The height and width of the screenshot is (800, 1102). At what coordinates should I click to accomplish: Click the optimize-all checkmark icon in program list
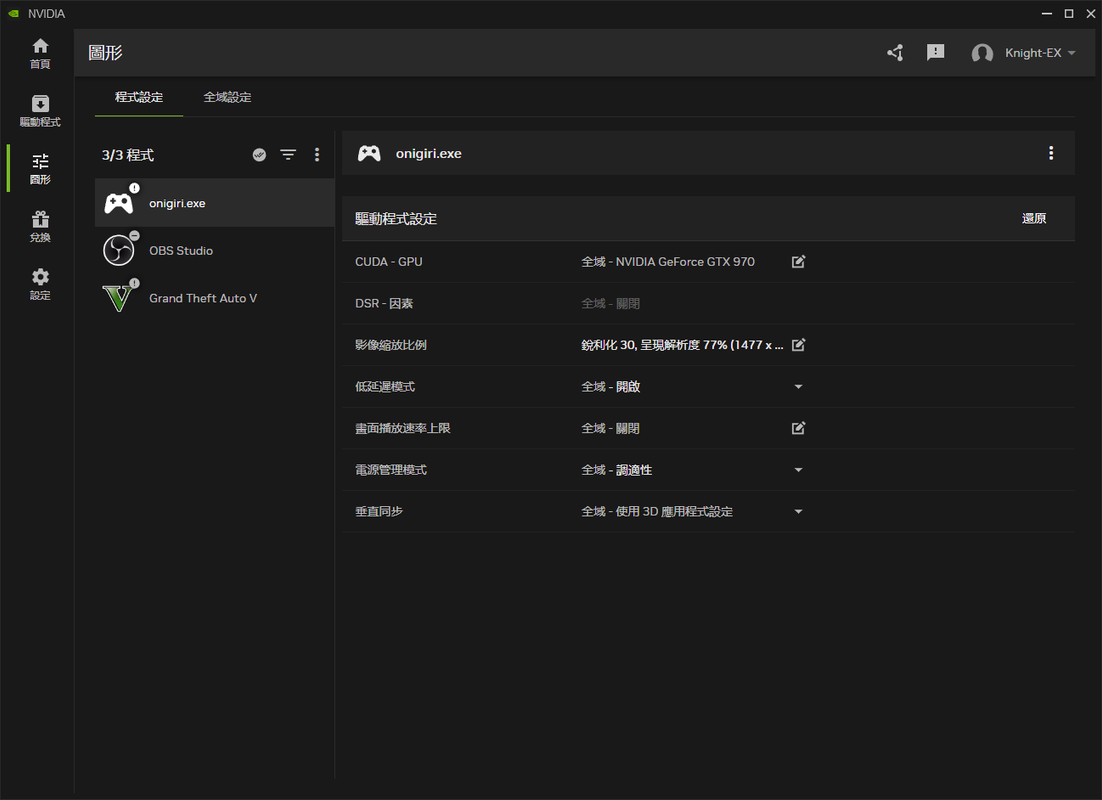[x=259, y=155]
